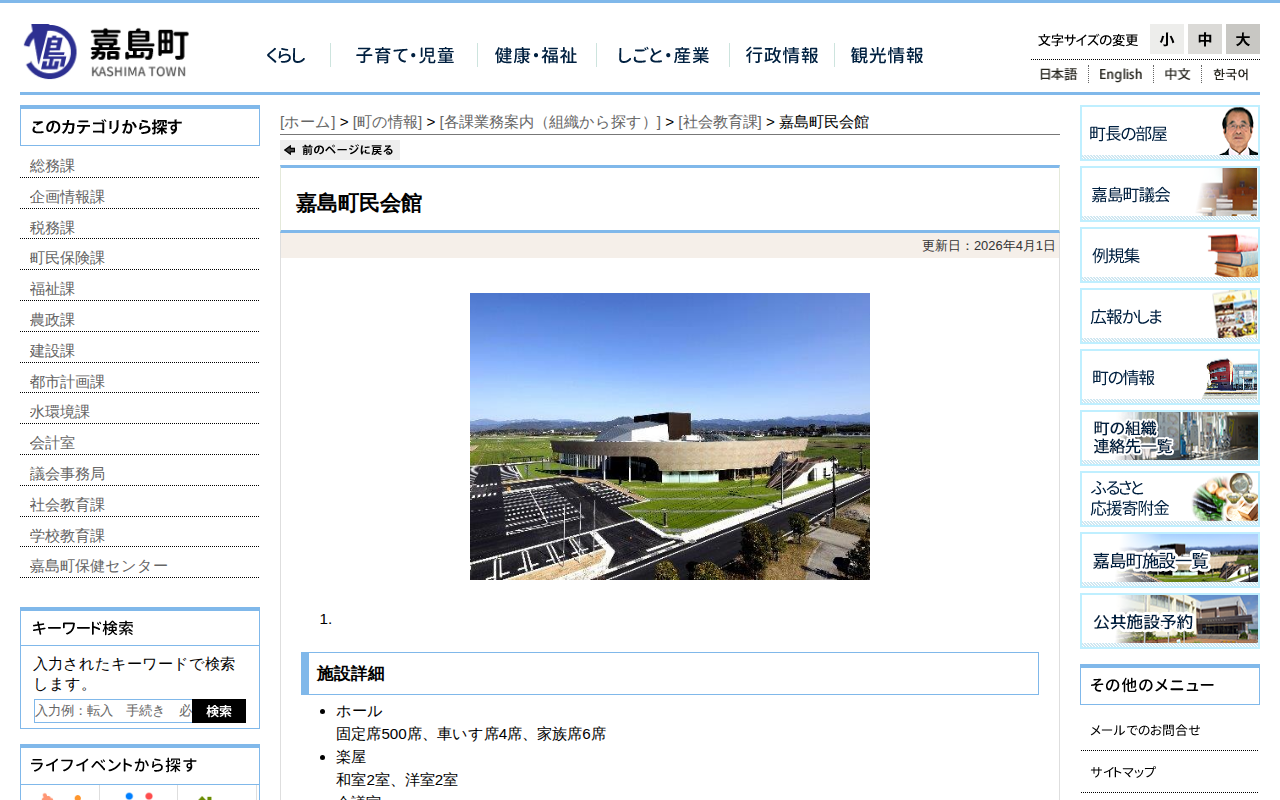Open the くらし menu

pos(286,56)
